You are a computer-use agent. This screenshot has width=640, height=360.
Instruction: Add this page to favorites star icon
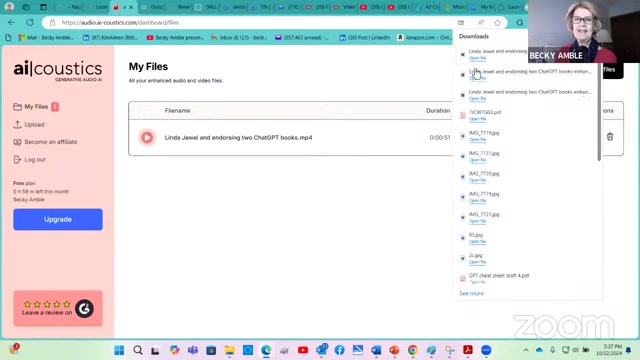coord(497,23)
